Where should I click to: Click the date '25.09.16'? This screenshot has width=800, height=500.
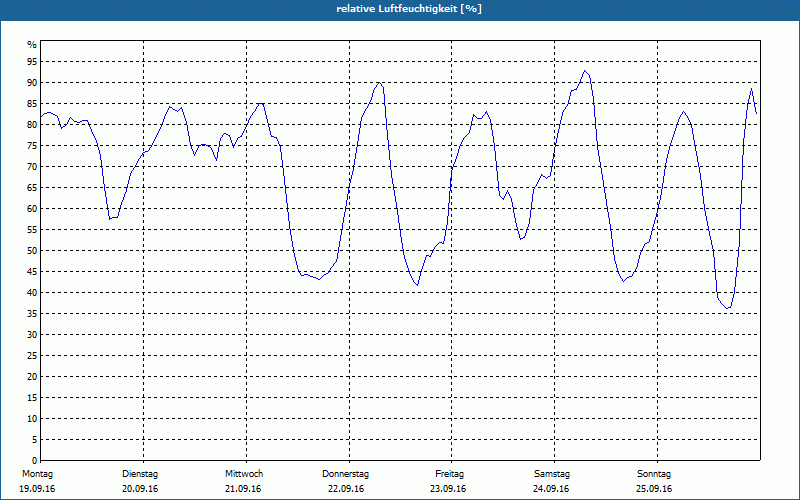coord(654,489)
